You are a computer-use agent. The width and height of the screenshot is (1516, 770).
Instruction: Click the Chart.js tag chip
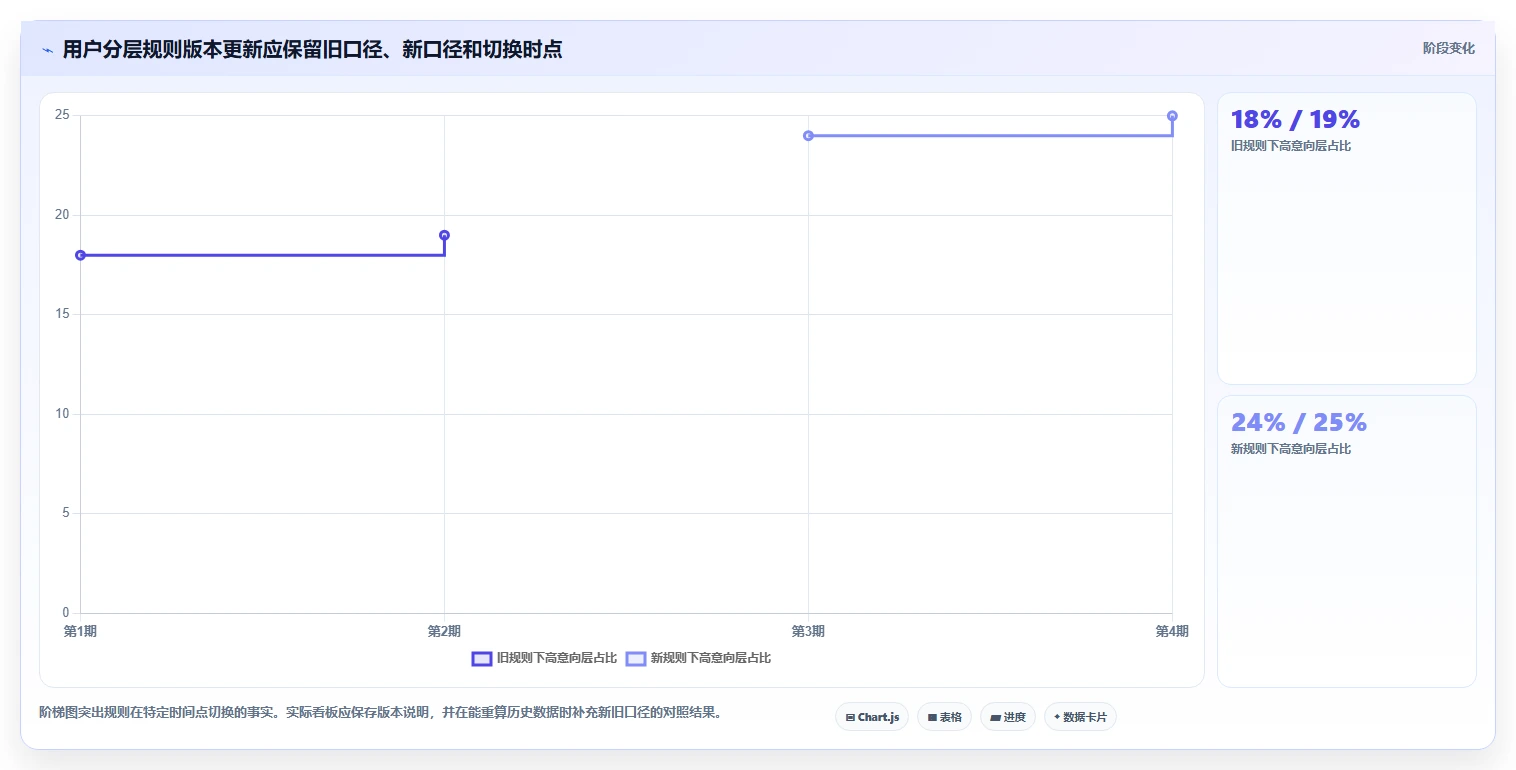[872, 717]
